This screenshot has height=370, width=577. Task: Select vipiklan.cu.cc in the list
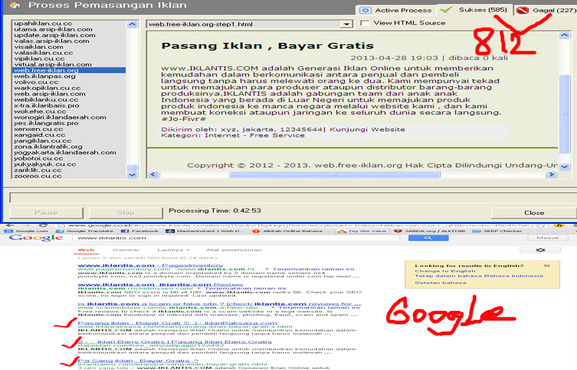(x=39, y=59)
